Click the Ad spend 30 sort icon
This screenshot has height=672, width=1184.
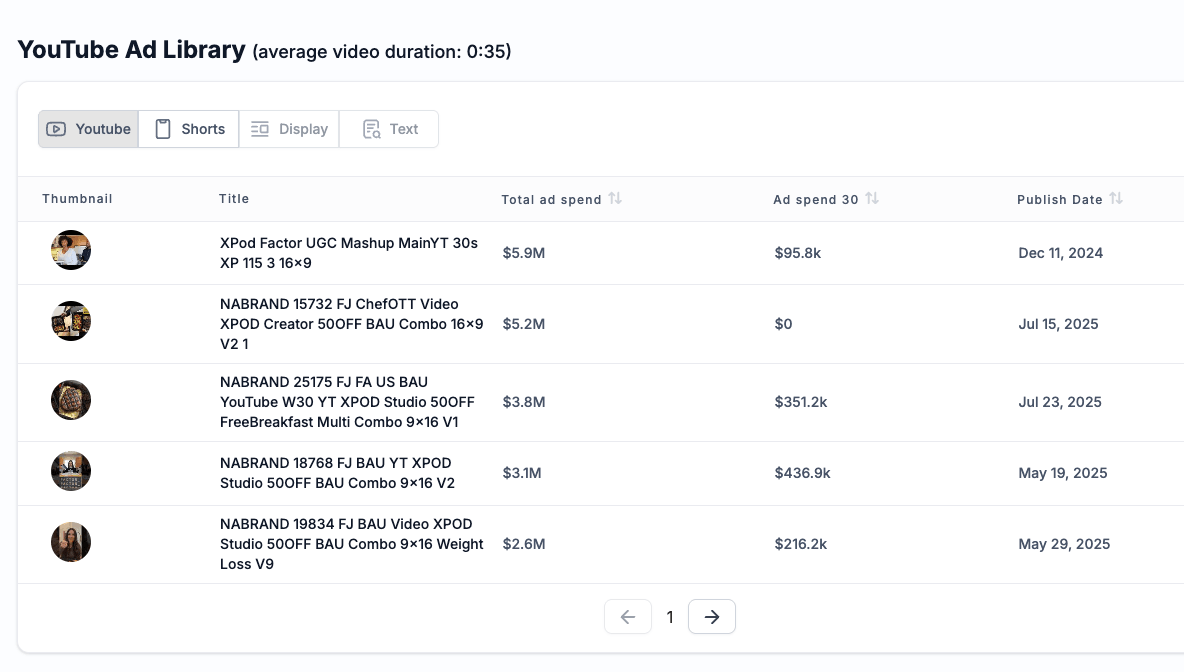pos(872,199)
